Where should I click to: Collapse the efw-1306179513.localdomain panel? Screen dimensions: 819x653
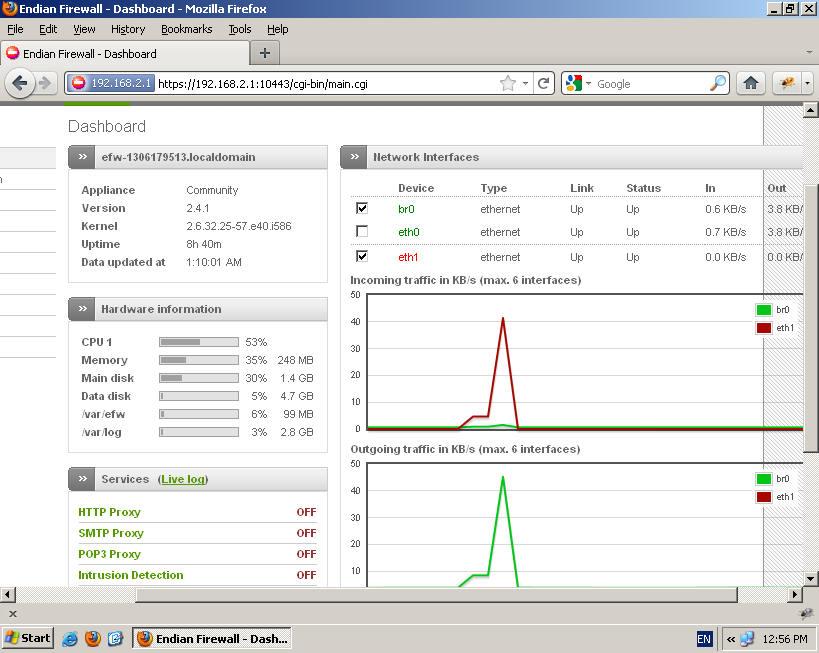(83, 157)
